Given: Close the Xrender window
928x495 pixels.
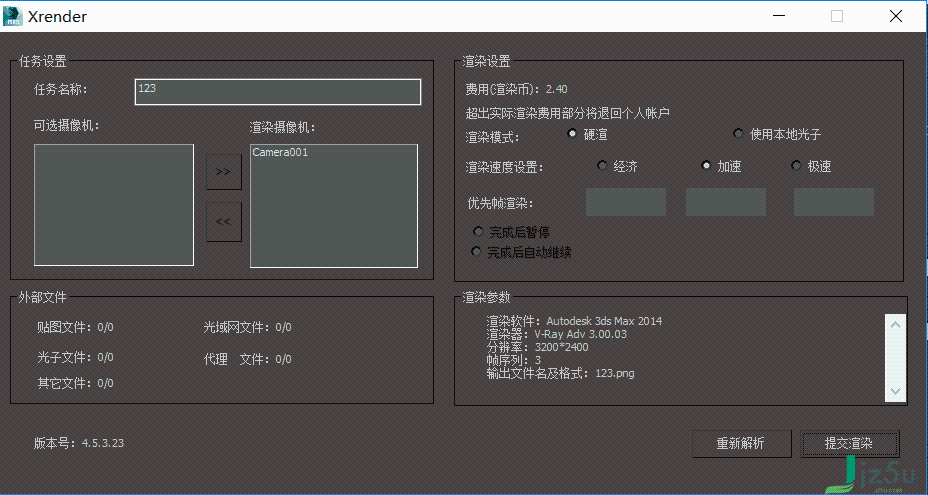Looking at the screenshot, I should (x=896, y=16).
